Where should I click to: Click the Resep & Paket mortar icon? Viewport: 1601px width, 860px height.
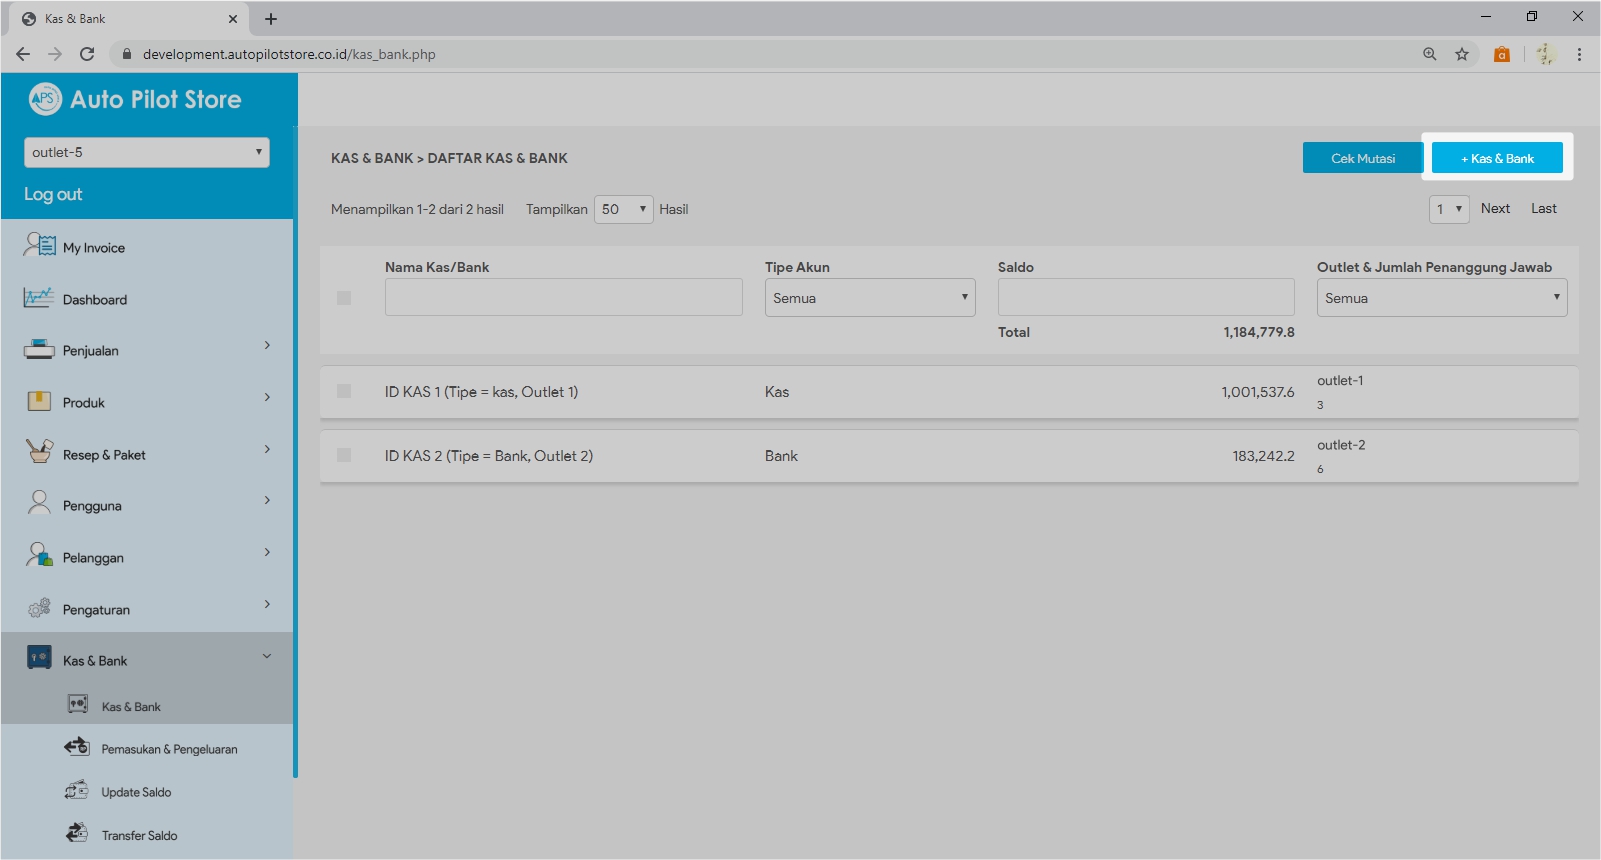click(x=39, y=452)
